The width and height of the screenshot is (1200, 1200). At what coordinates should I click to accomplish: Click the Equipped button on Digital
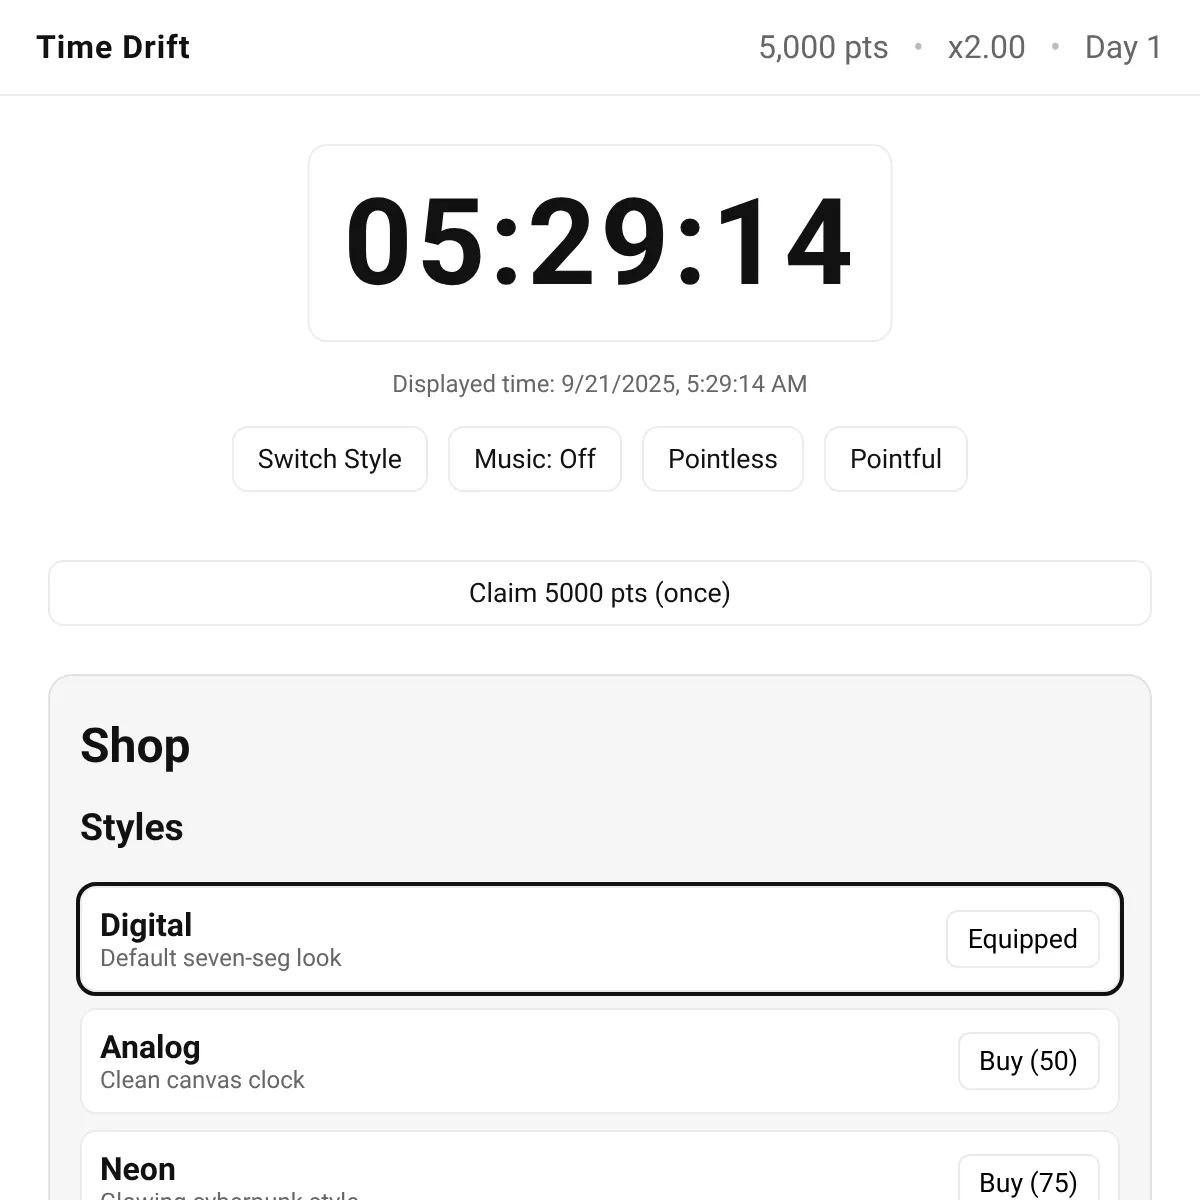coord(1023,939)
